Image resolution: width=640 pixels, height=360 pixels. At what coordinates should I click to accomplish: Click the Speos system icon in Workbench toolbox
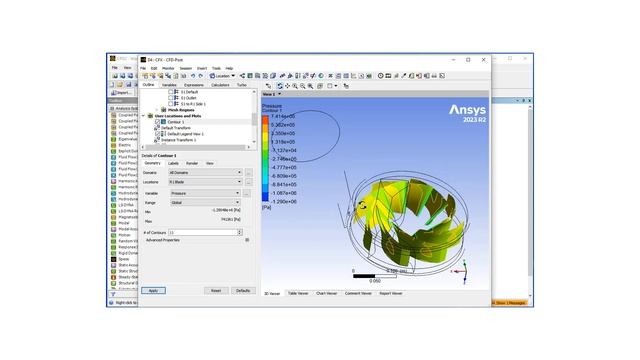113,259
